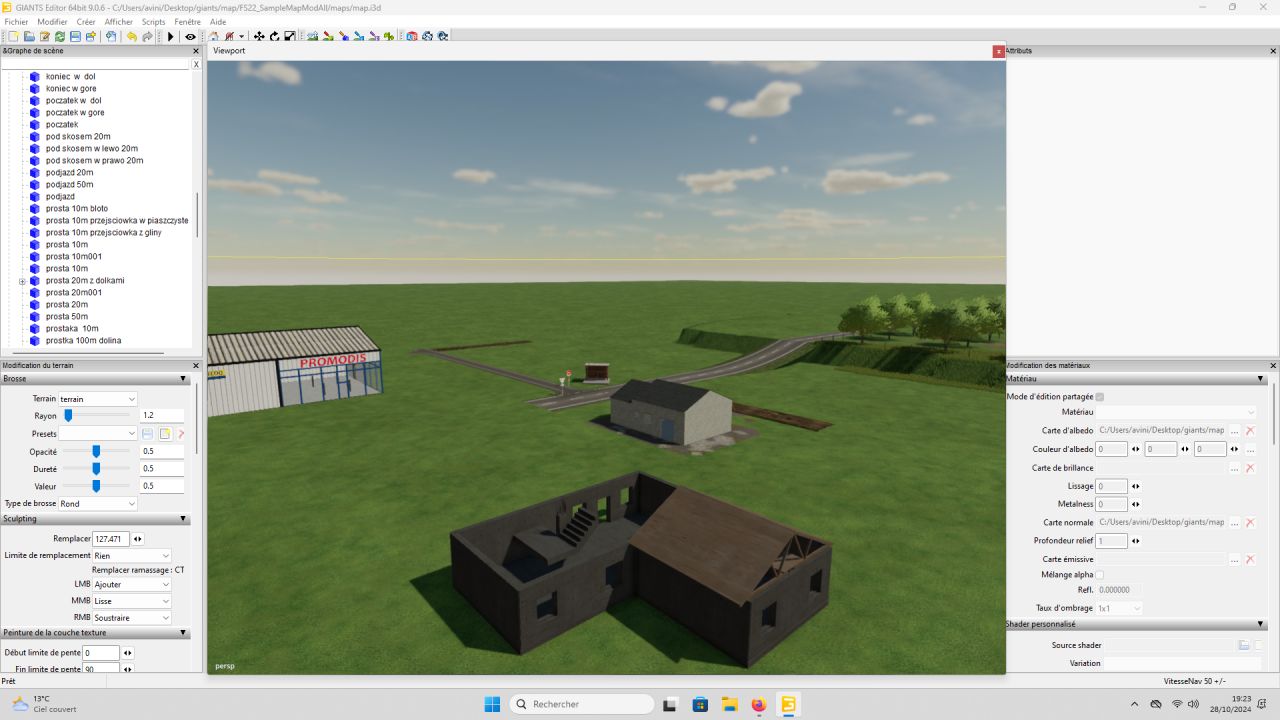This screenshot has width=1280, height=720.
Task: Click the eye visibility icon in toolbar
Action: [x=190, y=37]
